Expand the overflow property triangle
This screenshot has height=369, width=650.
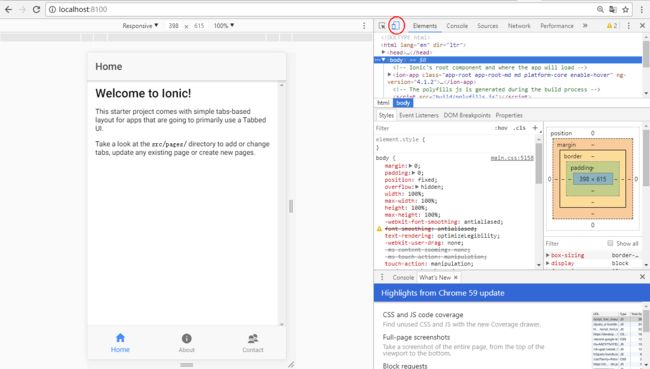[x=417, y=187]
